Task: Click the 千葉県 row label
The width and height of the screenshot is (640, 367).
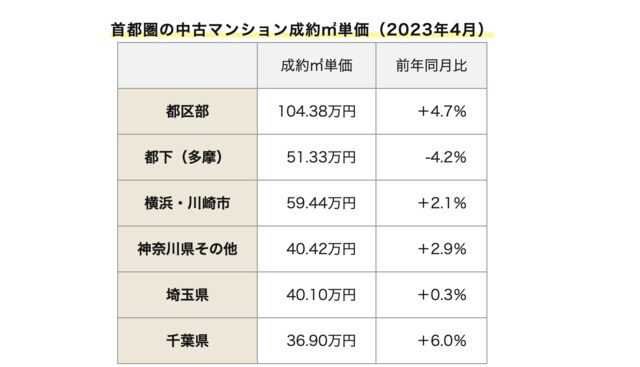Action: 187,340
